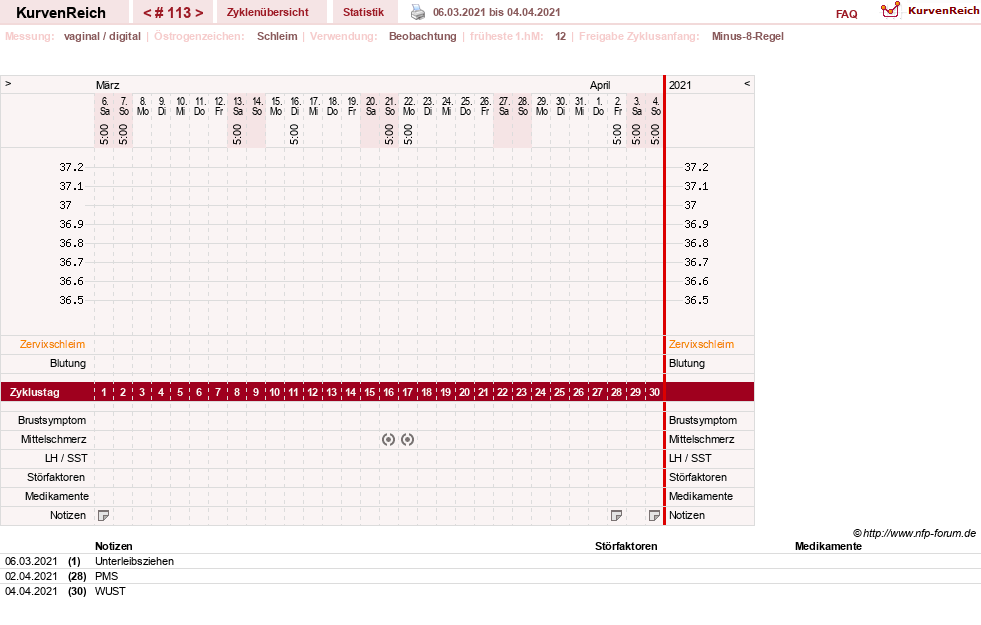Click the left '37.2' temperature label

click(x=71, y=167)
